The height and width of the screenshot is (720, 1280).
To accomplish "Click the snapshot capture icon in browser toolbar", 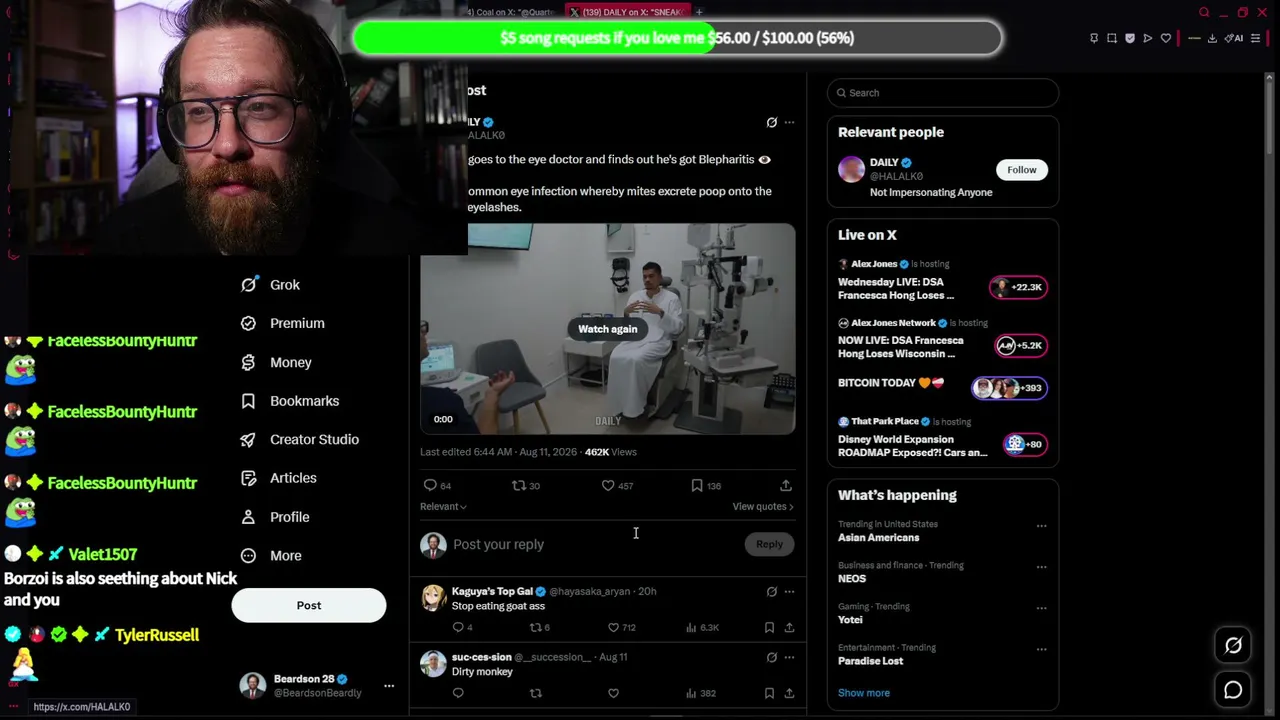I will pos(1112,39).
